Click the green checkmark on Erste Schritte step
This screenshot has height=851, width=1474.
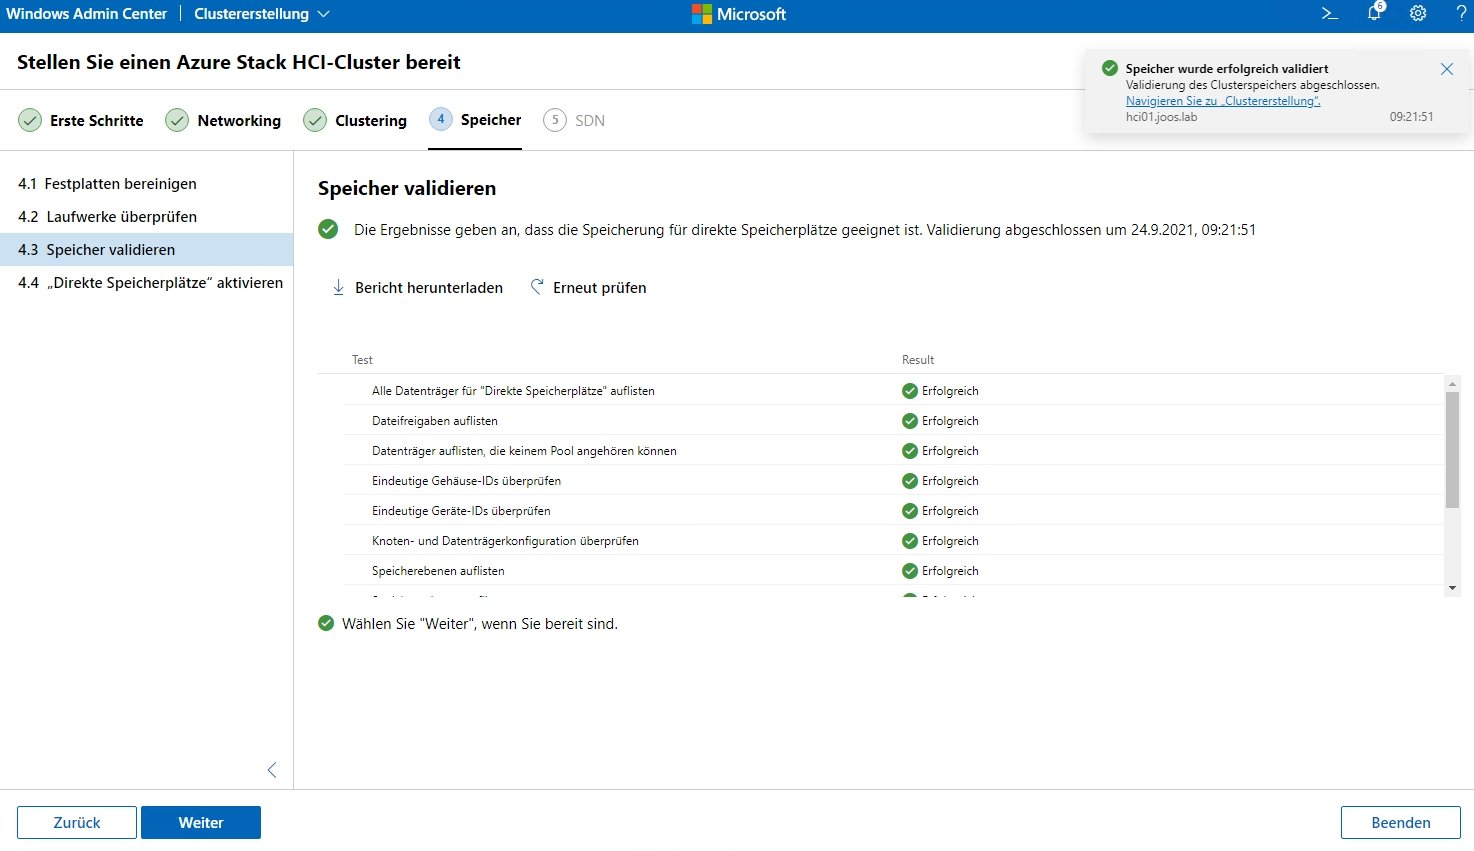point(29,119)
